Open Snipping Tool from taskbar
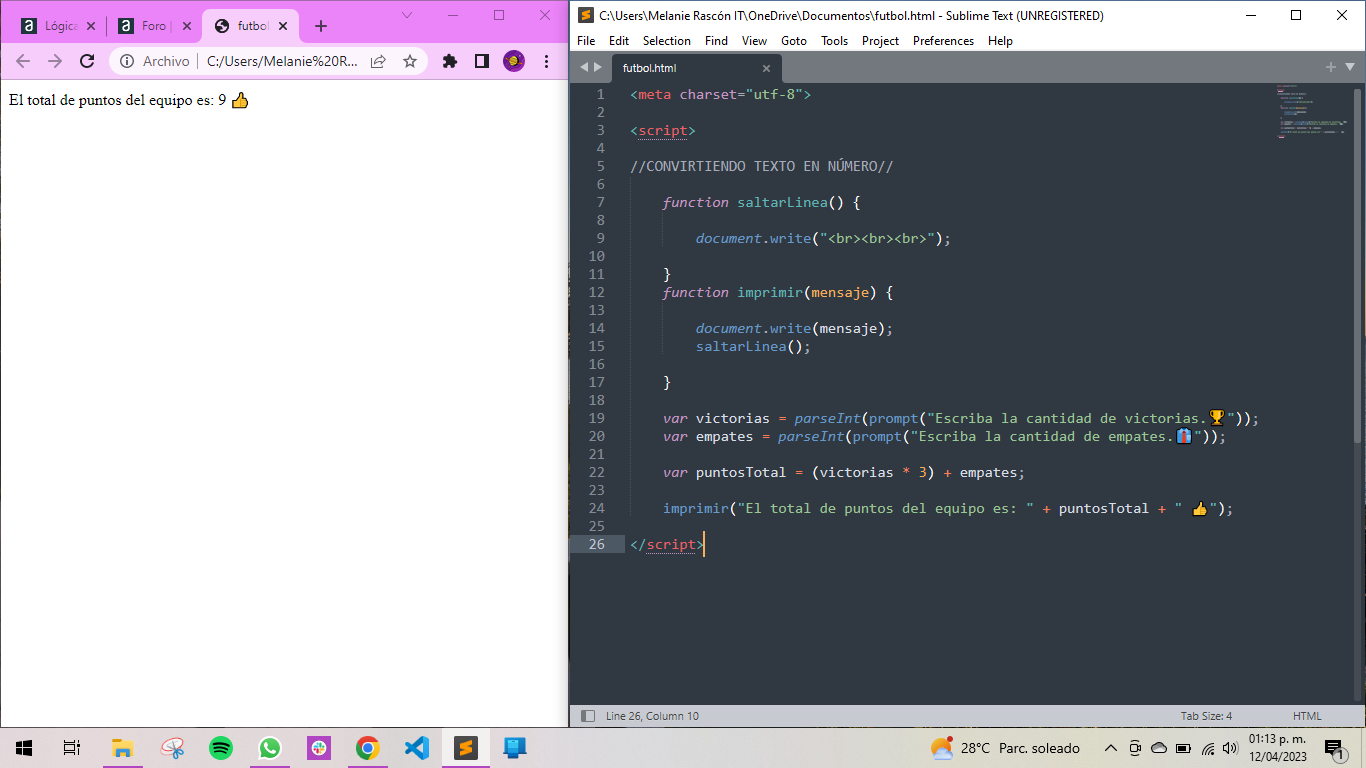The height and width of the screenshot is (768, 1366). 172,748
